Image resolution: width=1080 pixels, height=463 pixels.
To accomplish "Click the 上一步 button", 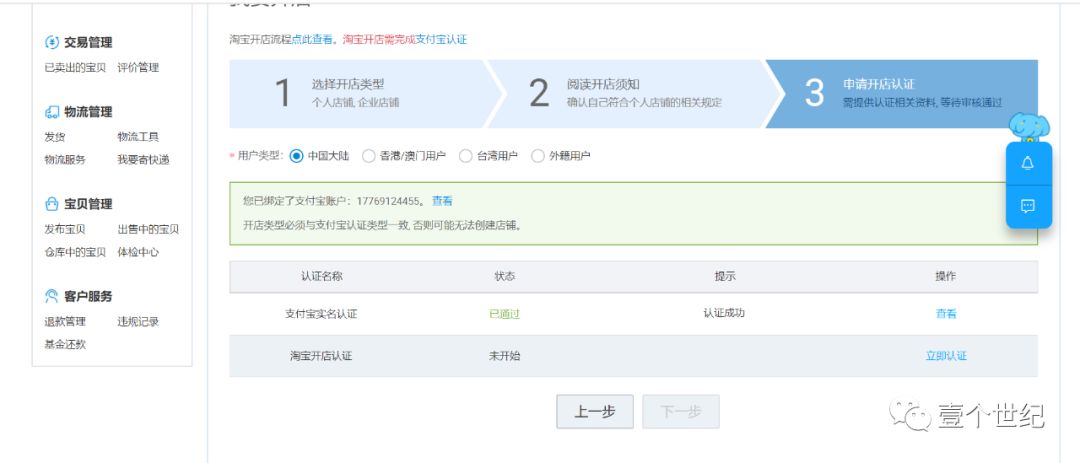I will pos(594,412).
